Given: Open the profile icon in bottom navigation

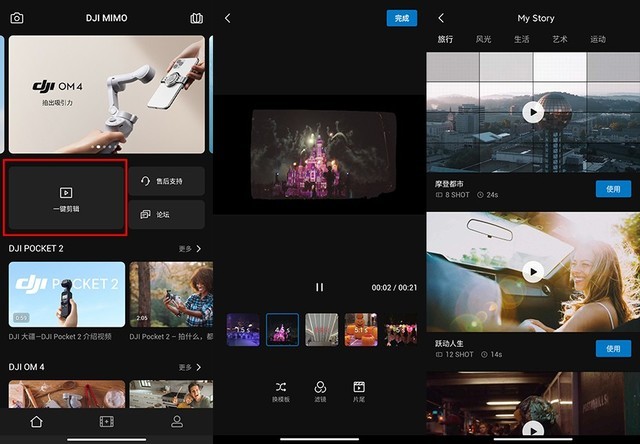Looking at the screenshot, I should point(177,422).
